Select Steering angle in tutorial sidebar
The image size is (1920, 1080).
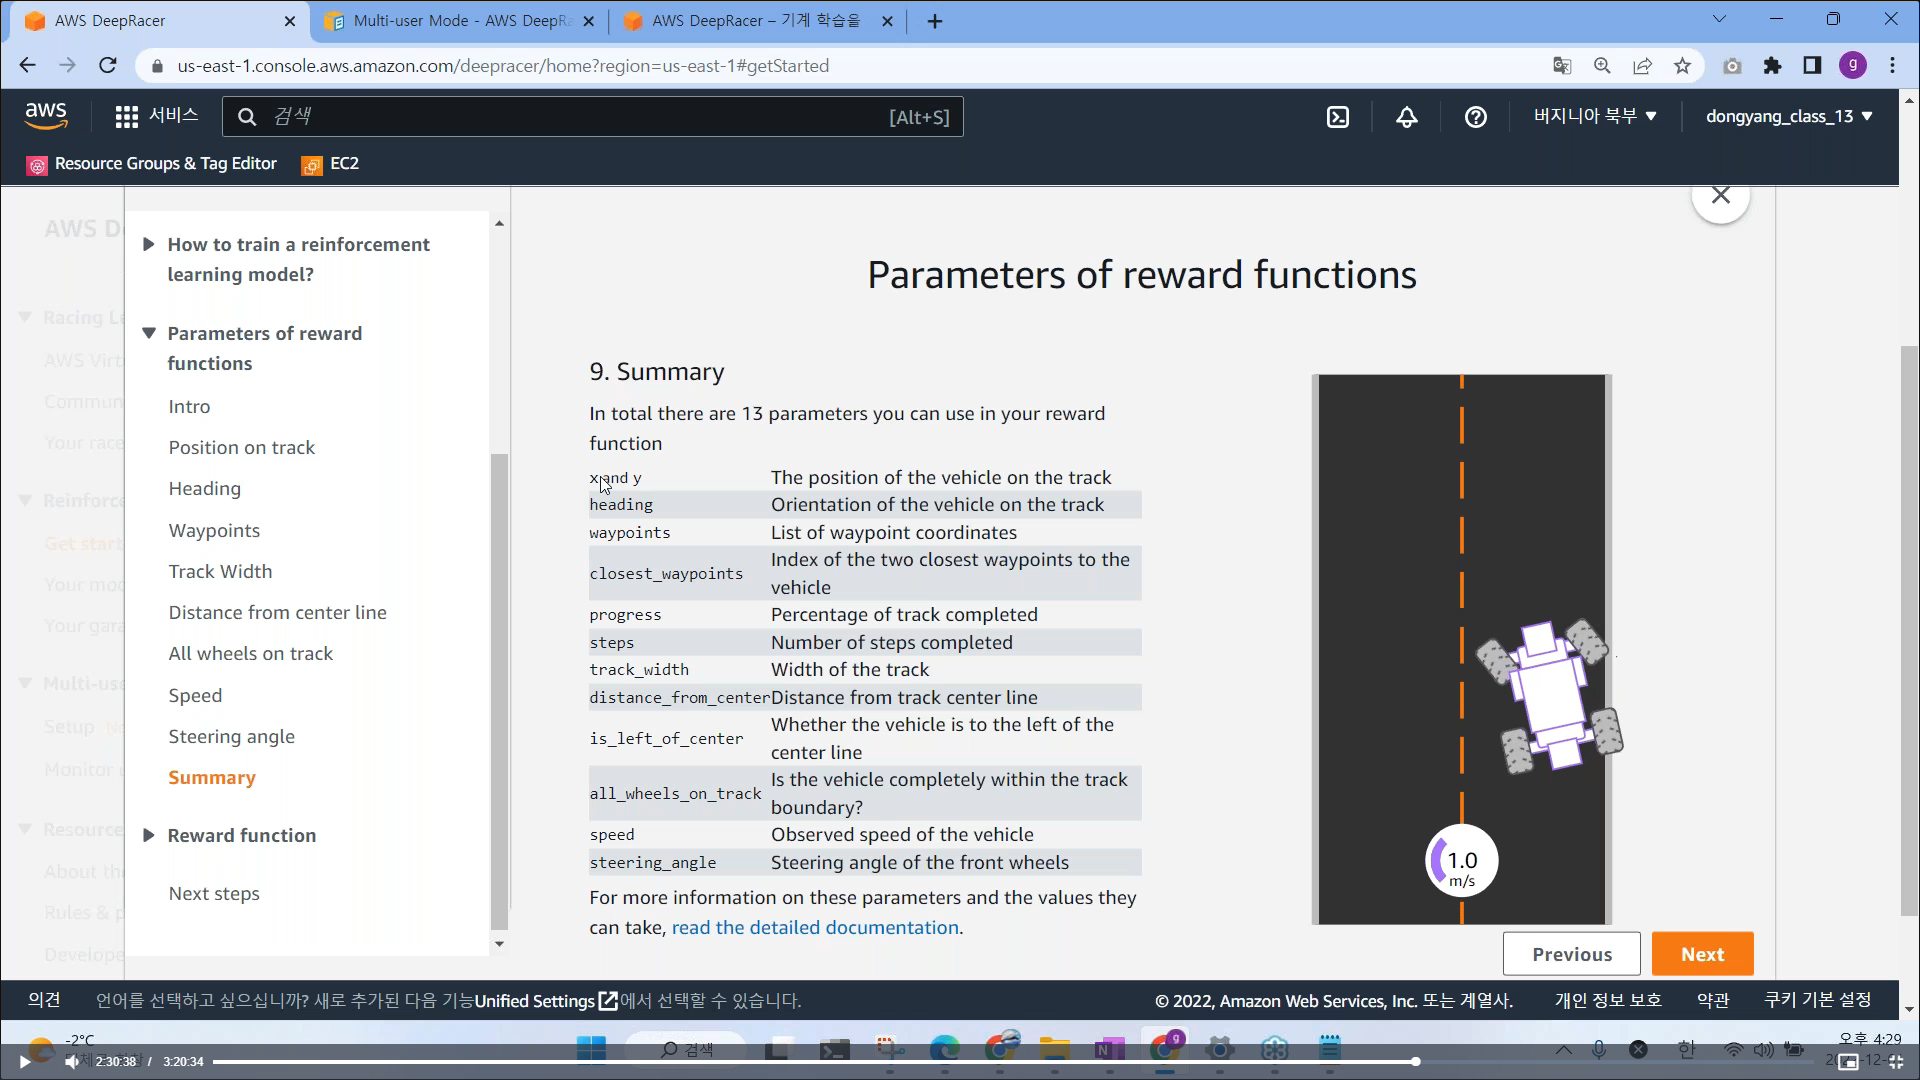pyautogui.click(x=231, y=736)
